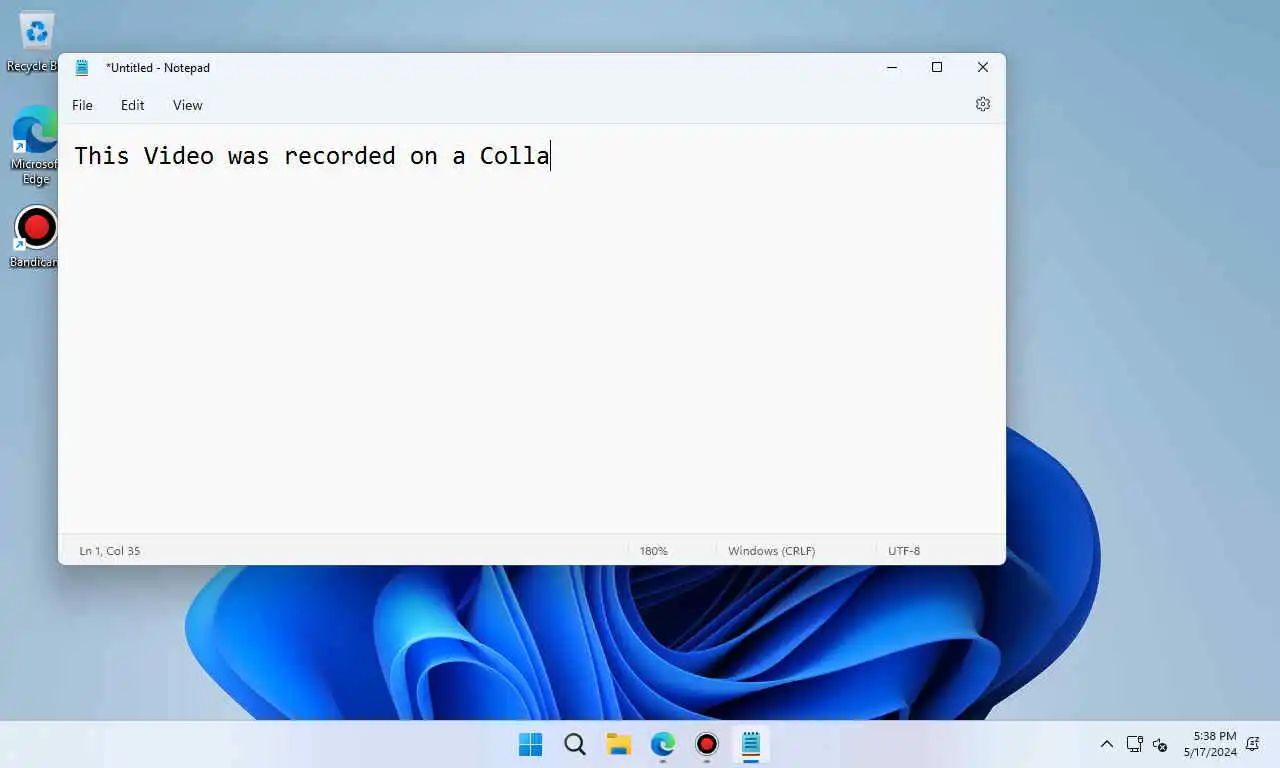The image size is (1280, 768).
Task: Click "Windows (CRLF)" in status bar
Action: coord(771,551)
